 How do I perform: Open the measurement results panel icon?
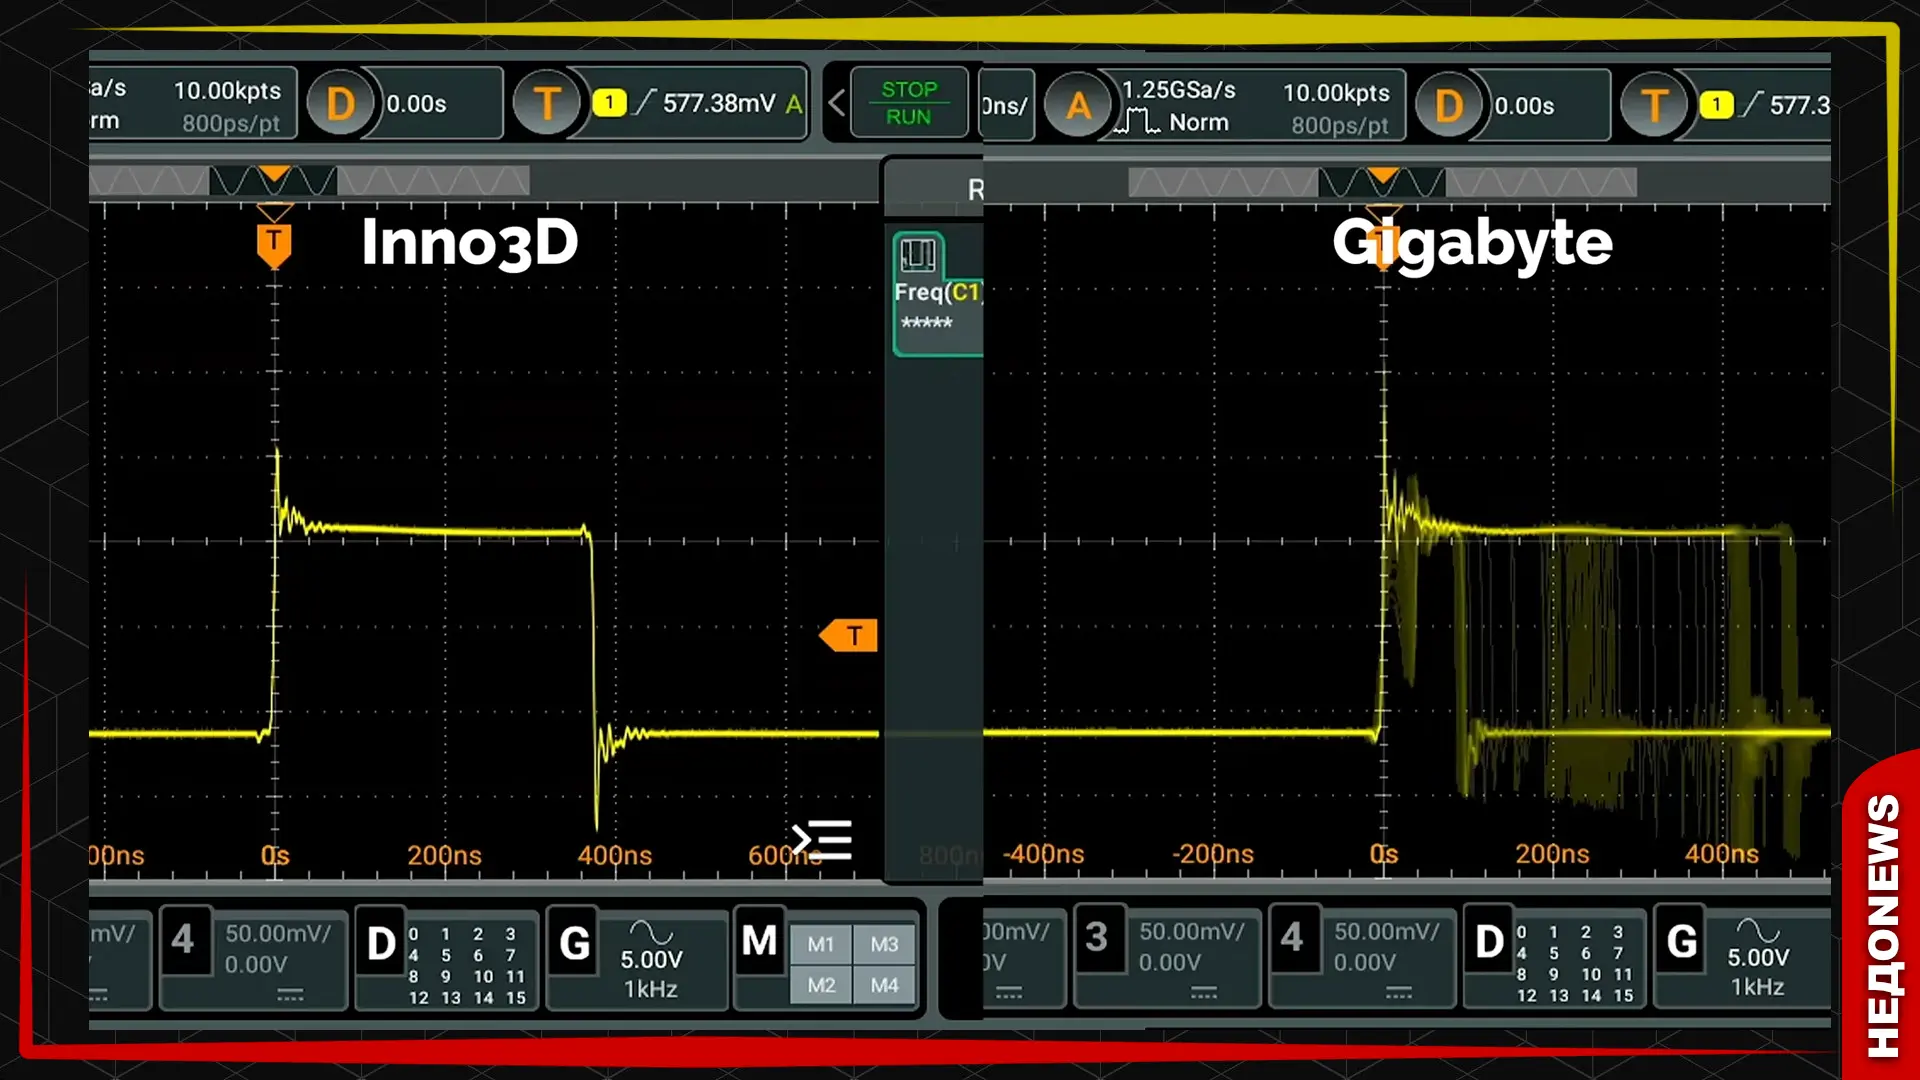(918, 255)
